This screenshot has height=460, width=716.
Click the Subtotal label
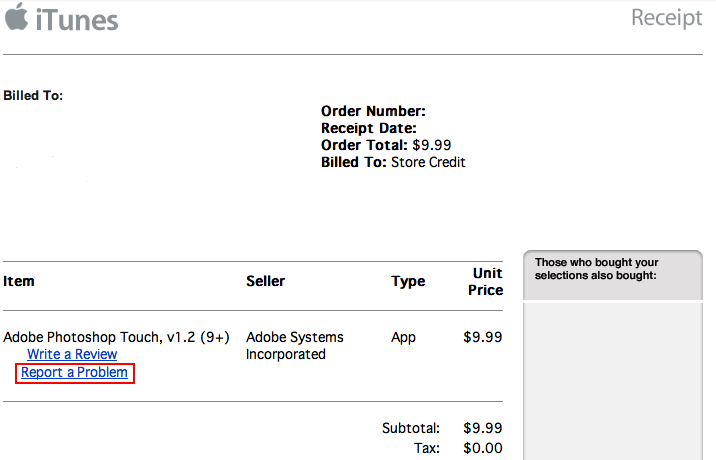click(x=410, y=428)
